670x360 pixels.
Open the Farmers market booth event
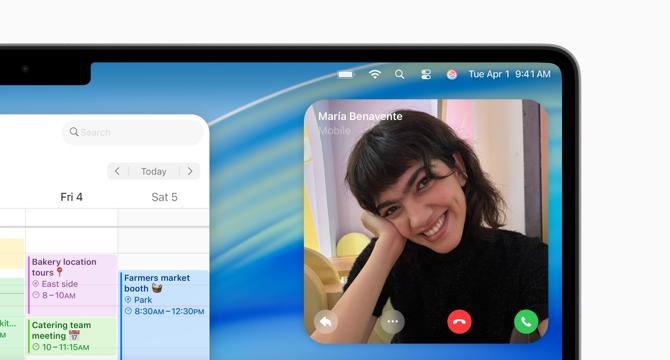point(165,315)
